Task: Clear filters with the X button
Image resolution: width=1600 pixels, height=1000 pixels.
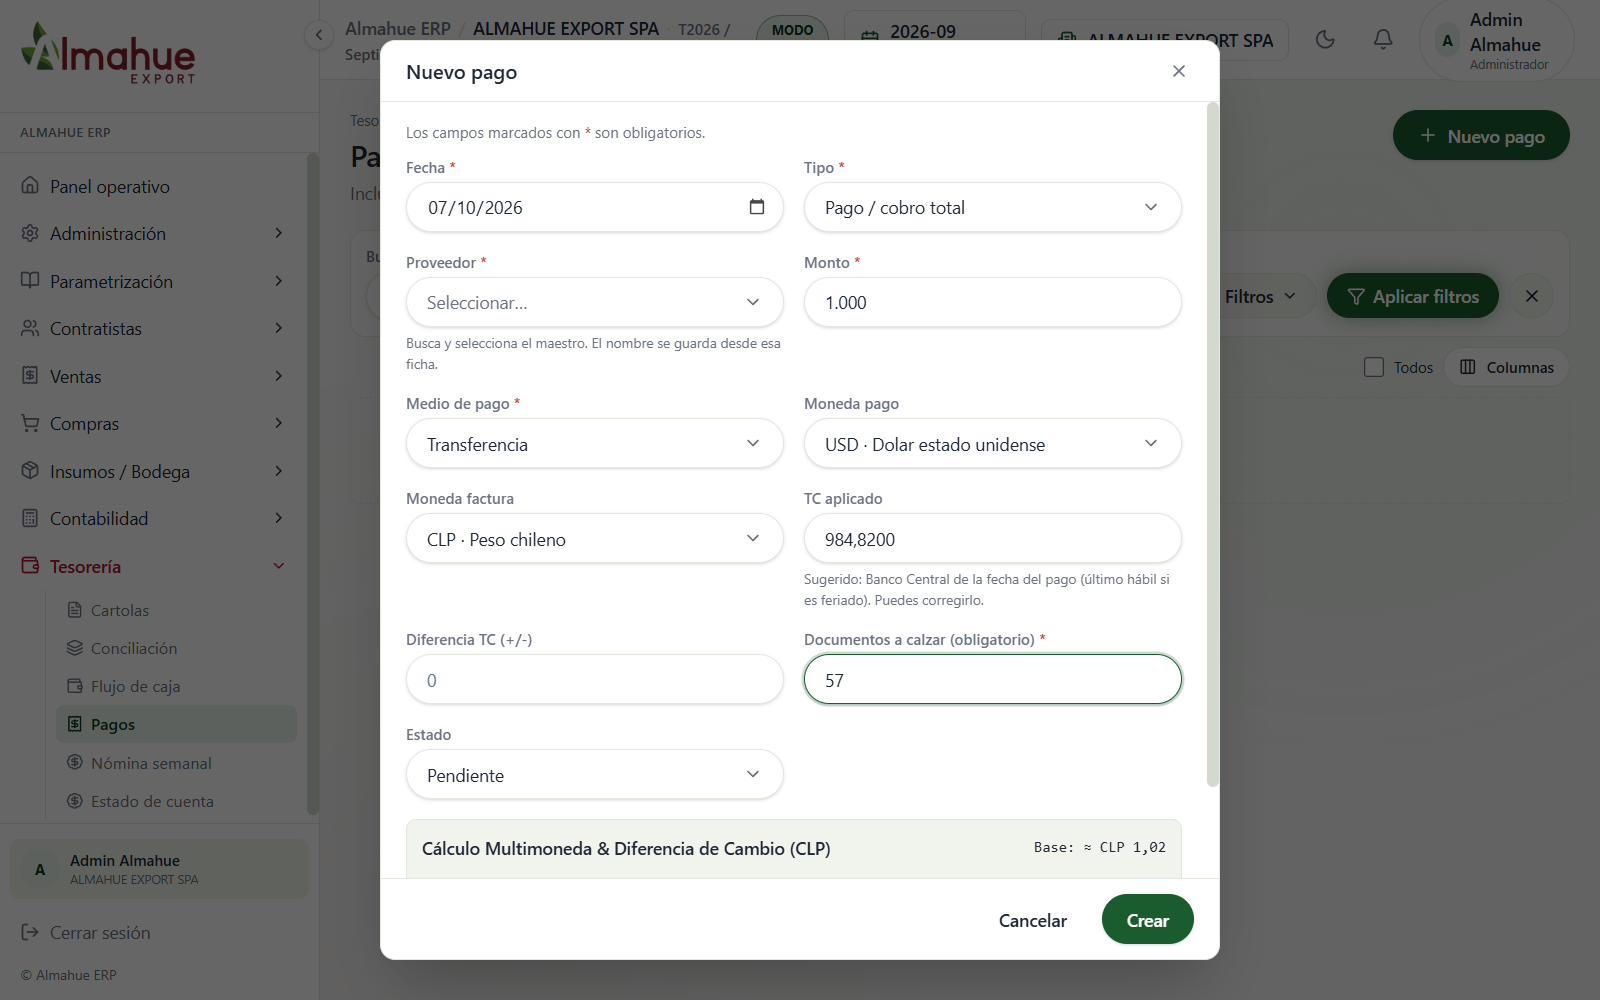Action: click(x=1532, y=296)
